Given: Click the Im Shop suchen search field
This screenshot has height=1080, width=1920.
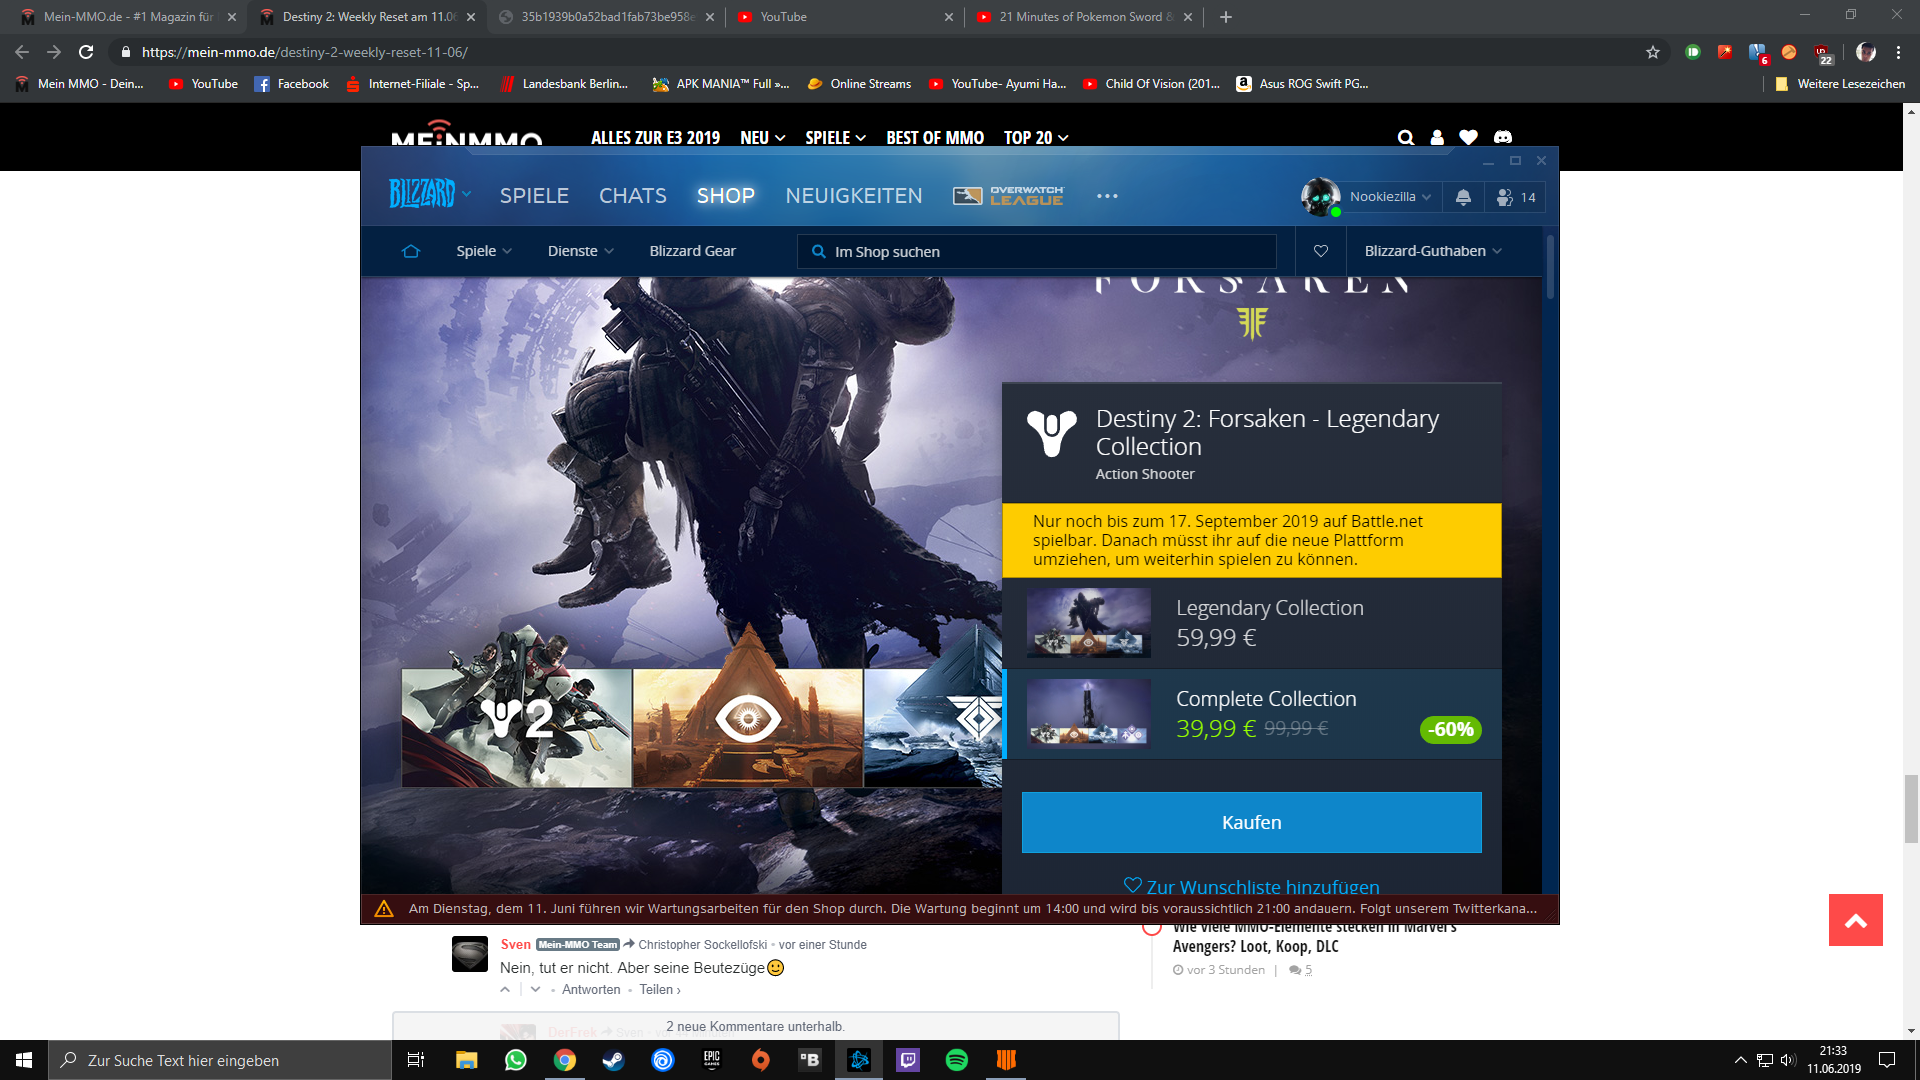Looking at the screenshot, I should (1037, 251).
